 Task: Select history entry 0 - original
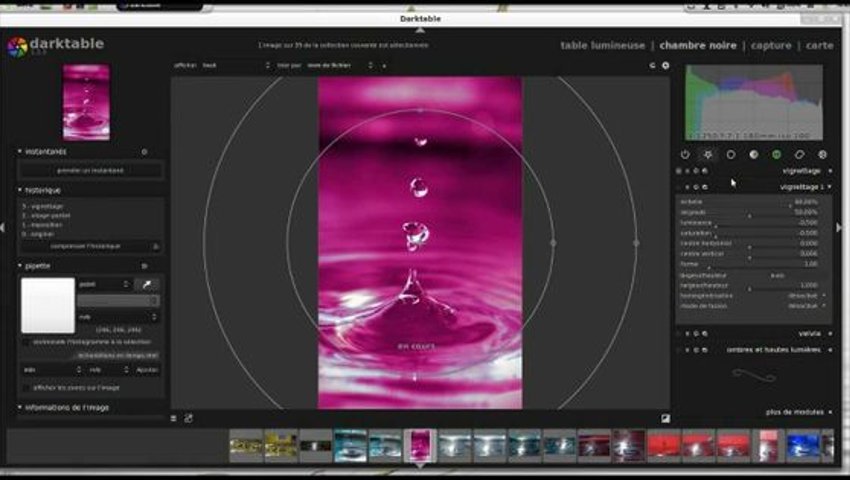tap(38, 234)
